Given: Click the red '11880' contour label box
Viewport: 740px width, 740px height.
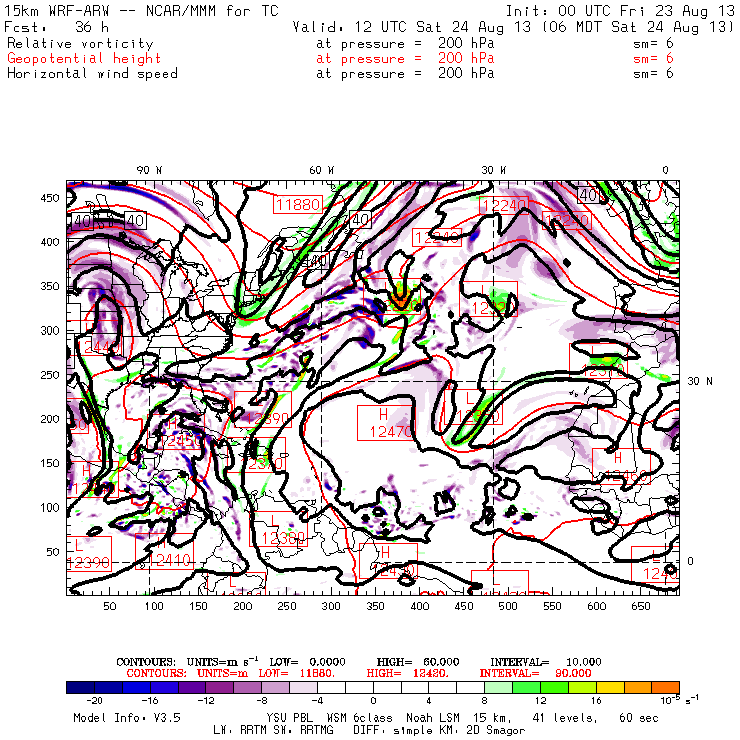Looking at the screenshot, I should tap(298, 204).
